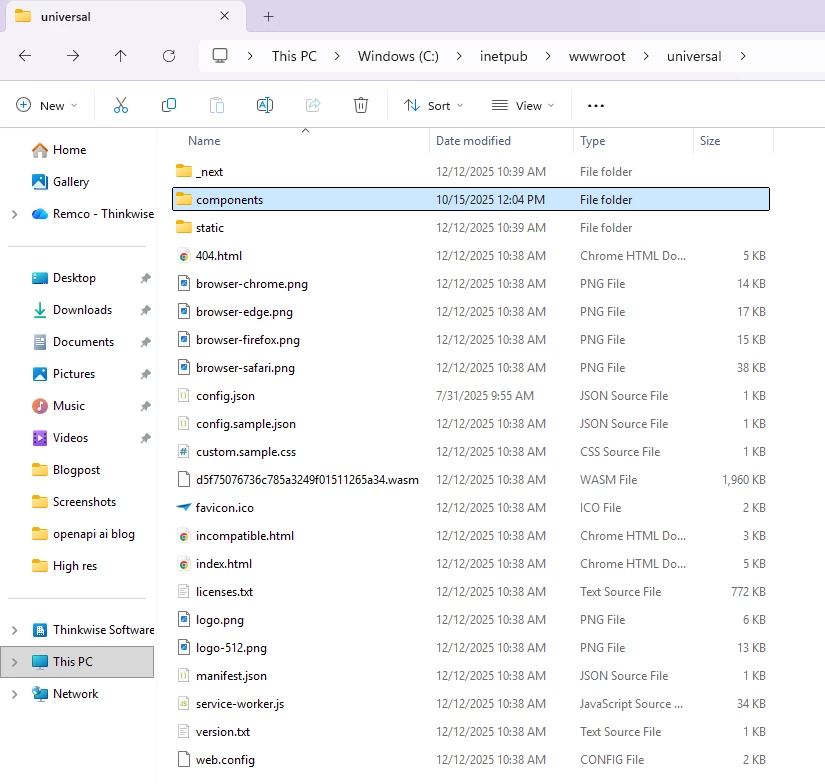Select browser-firefox.png file
This screenshot has height=784, width=825.
[471, 339]
